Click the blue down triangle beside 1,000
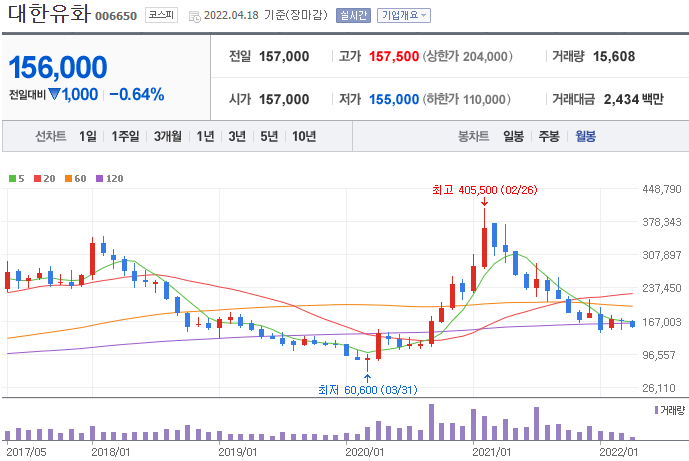This screenshot has width=689, height=461. tap(54, 94)
